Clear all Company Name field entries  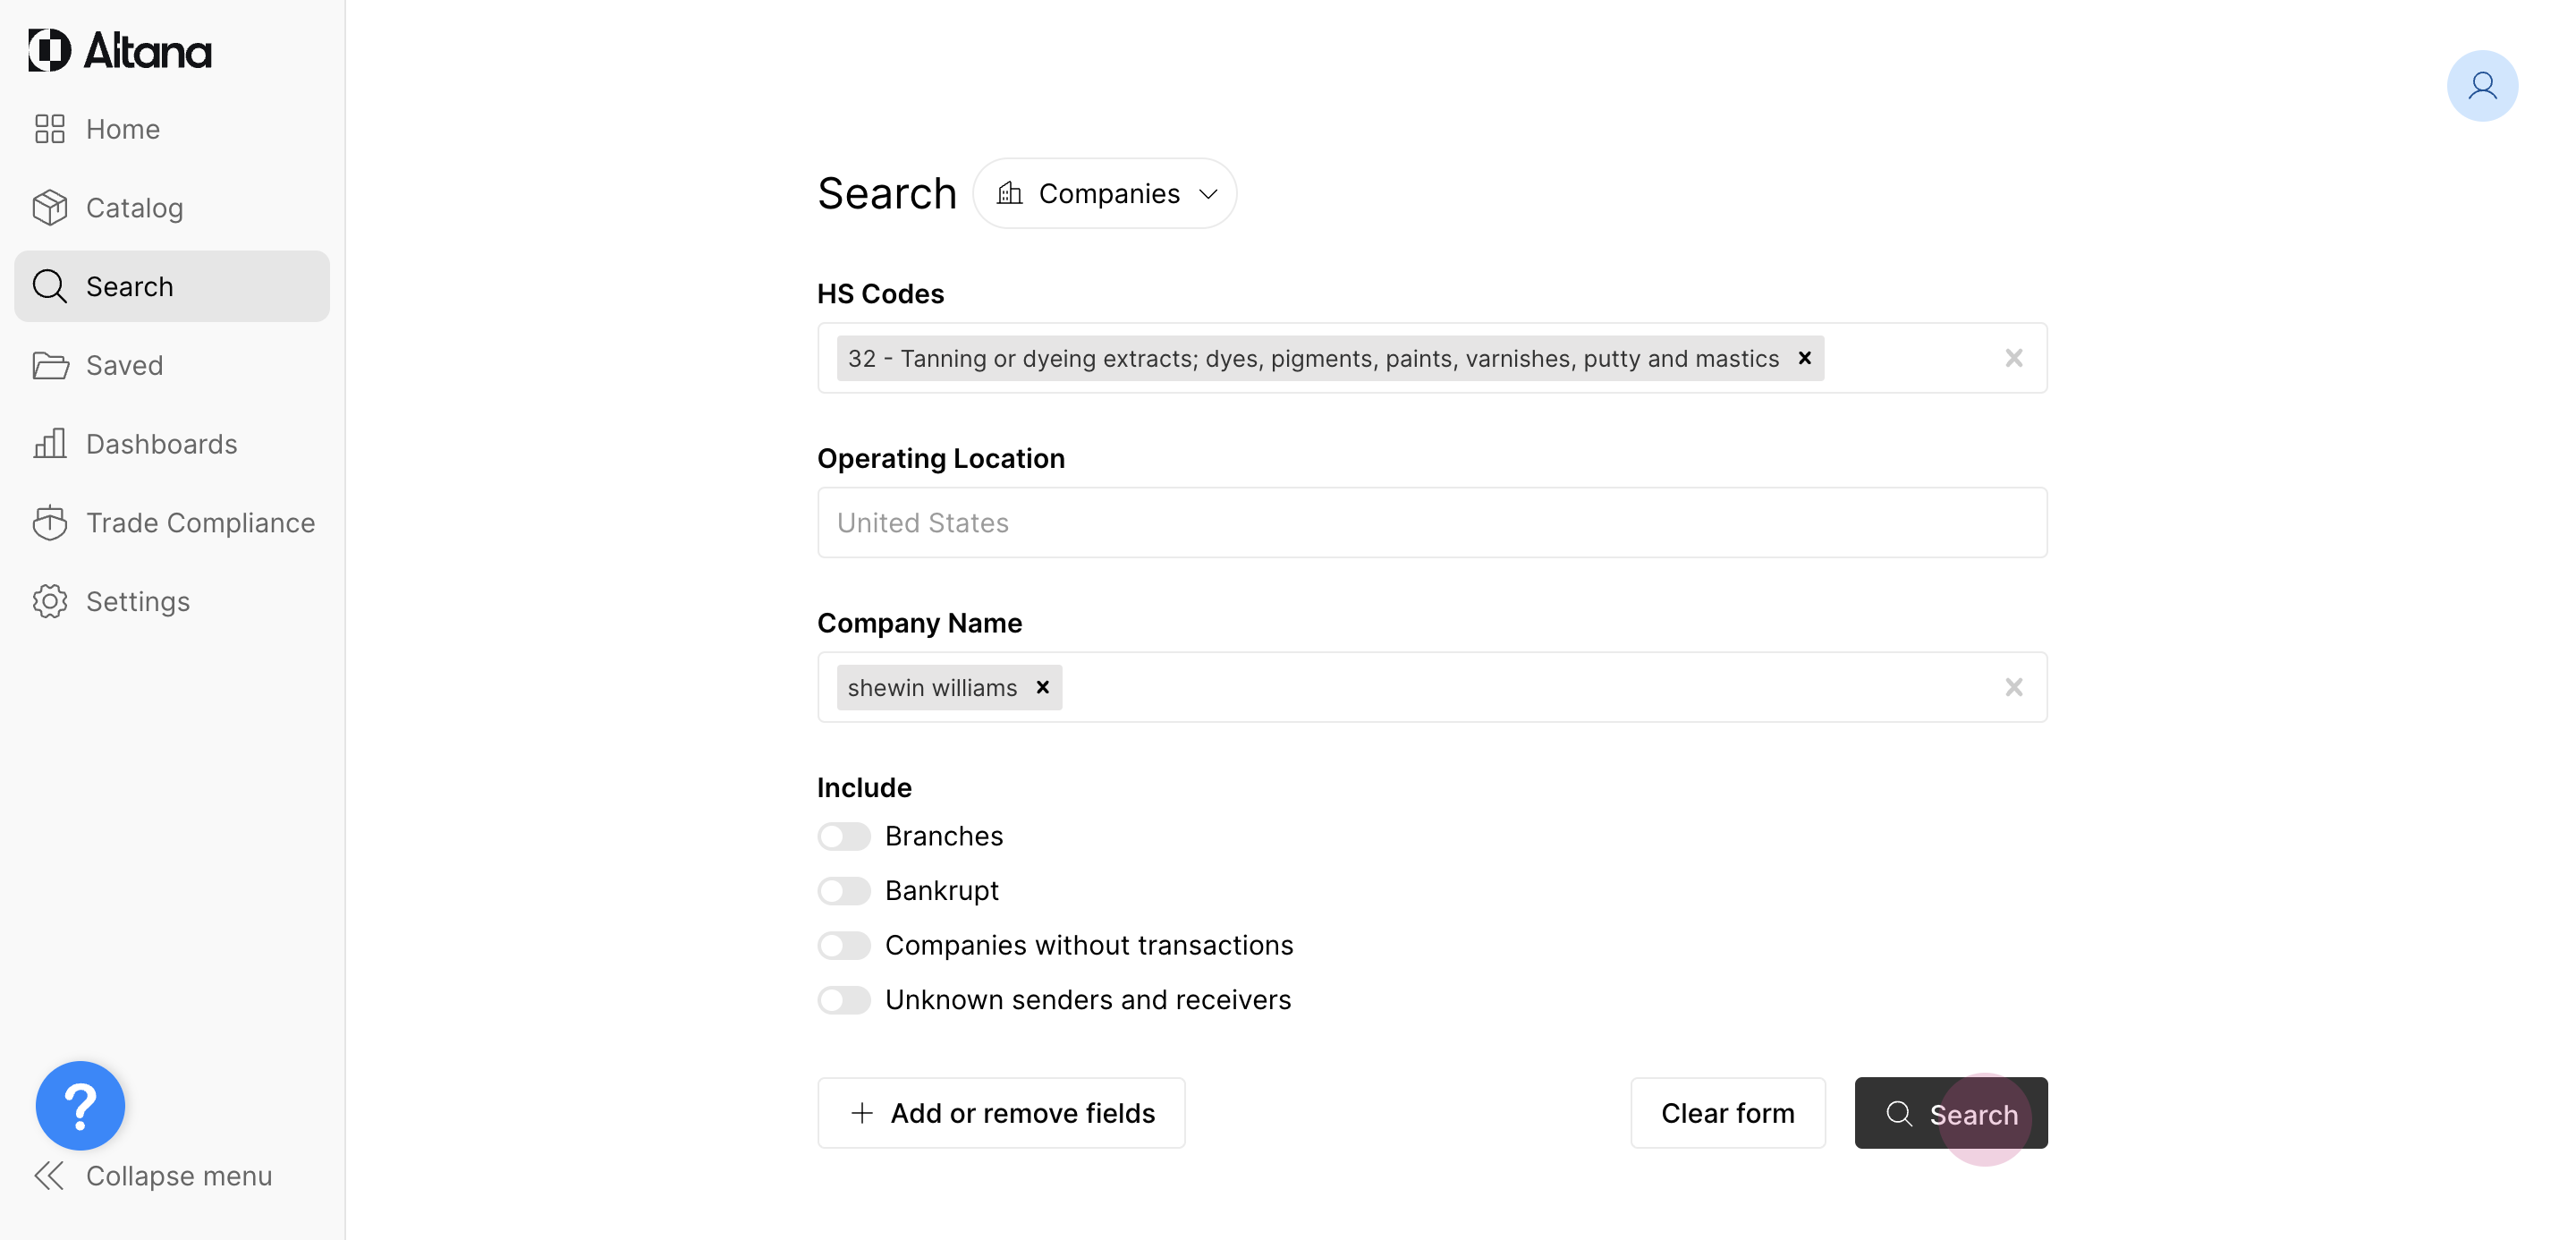tap(2013, 687)
